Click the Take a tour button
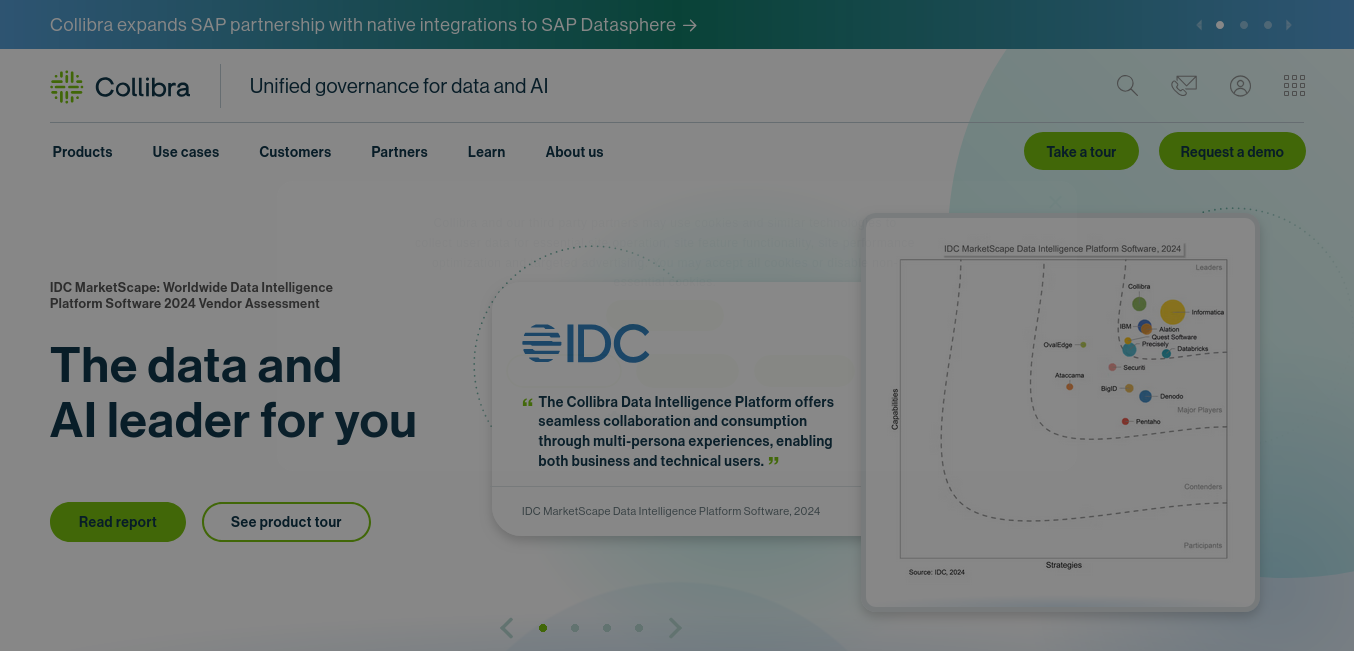Image resolution: width=1366 pixels, height=651 pixels. (1081, 151)
